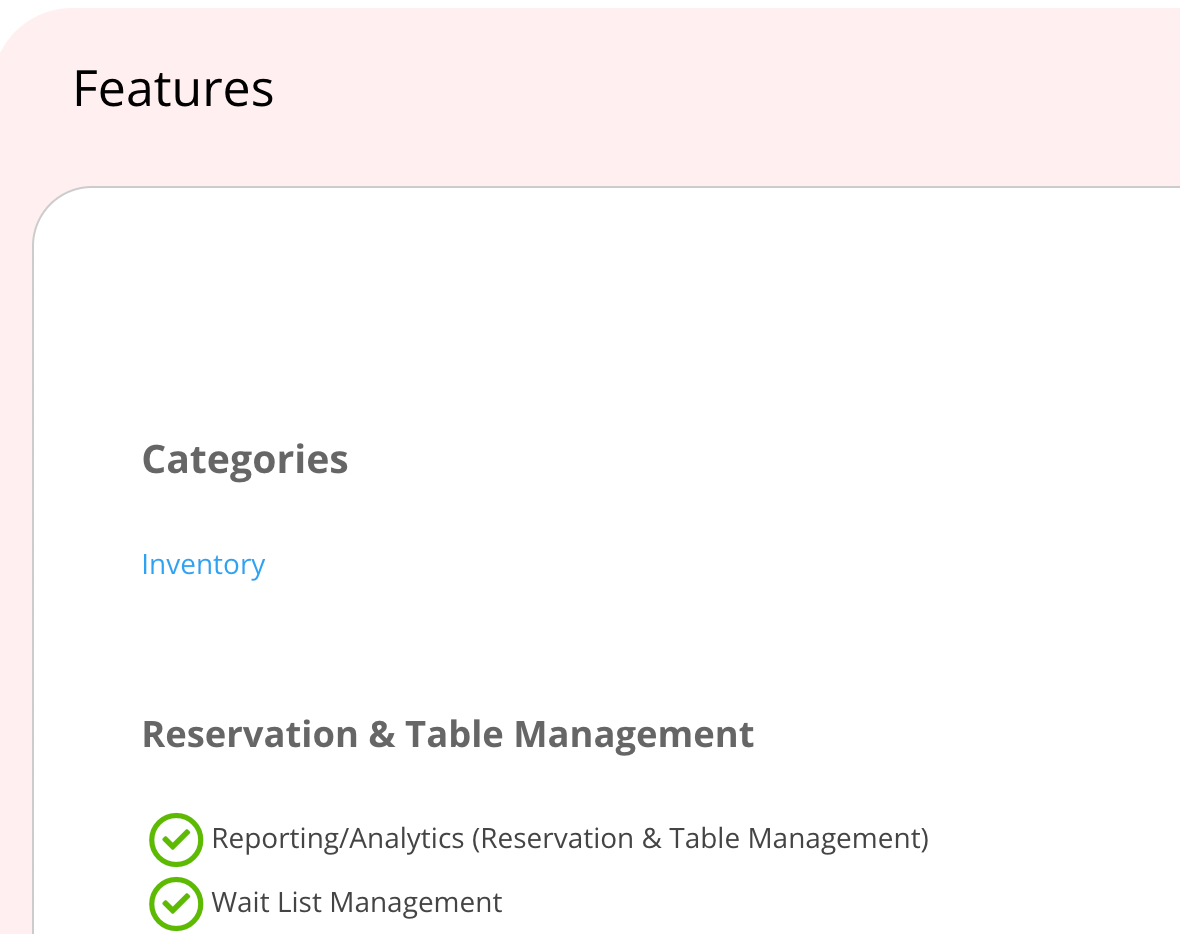
Task: Click empty area above Categories in white card
Action: [x=602, y=316]
